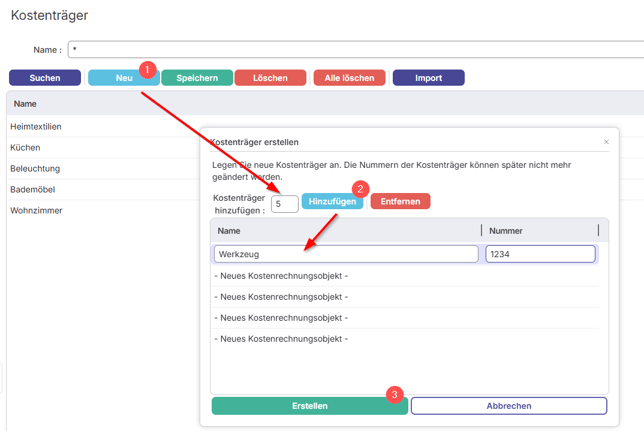Select the Badmöbel row
The height and width of the screenshot is (431, 644).
32,190
